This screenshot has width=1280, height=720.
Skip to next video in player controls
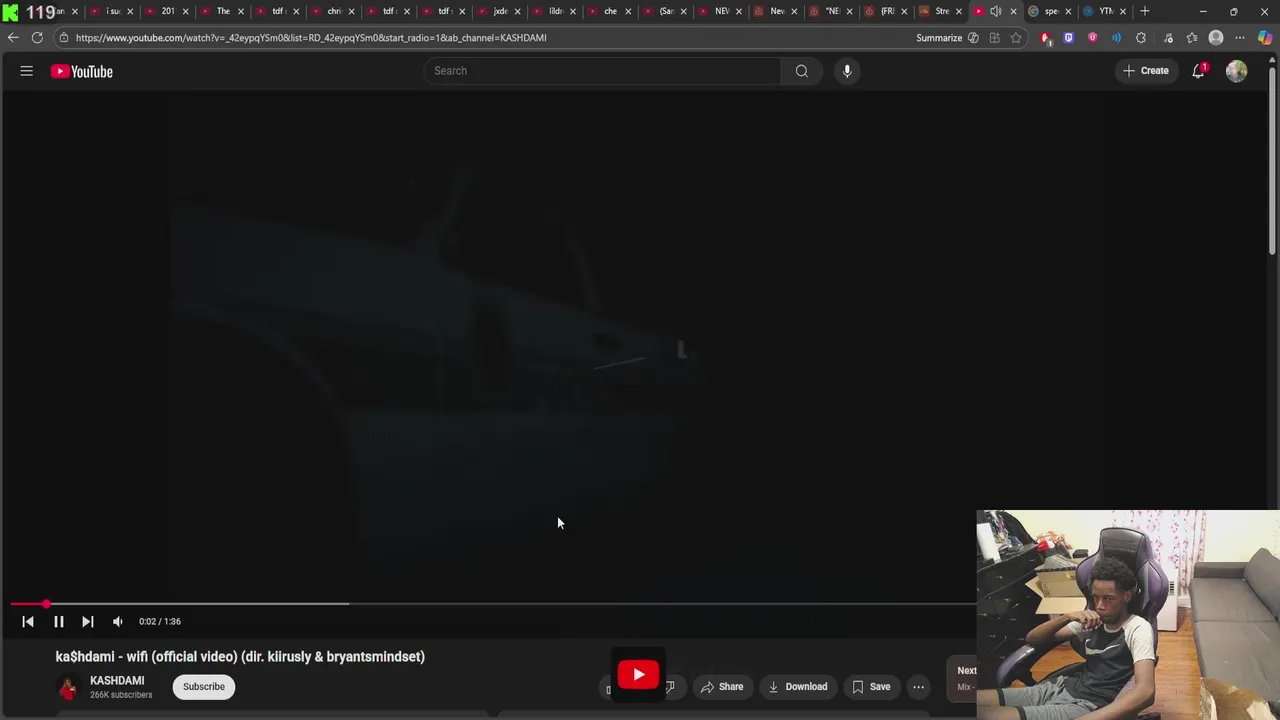click(87, 621)
